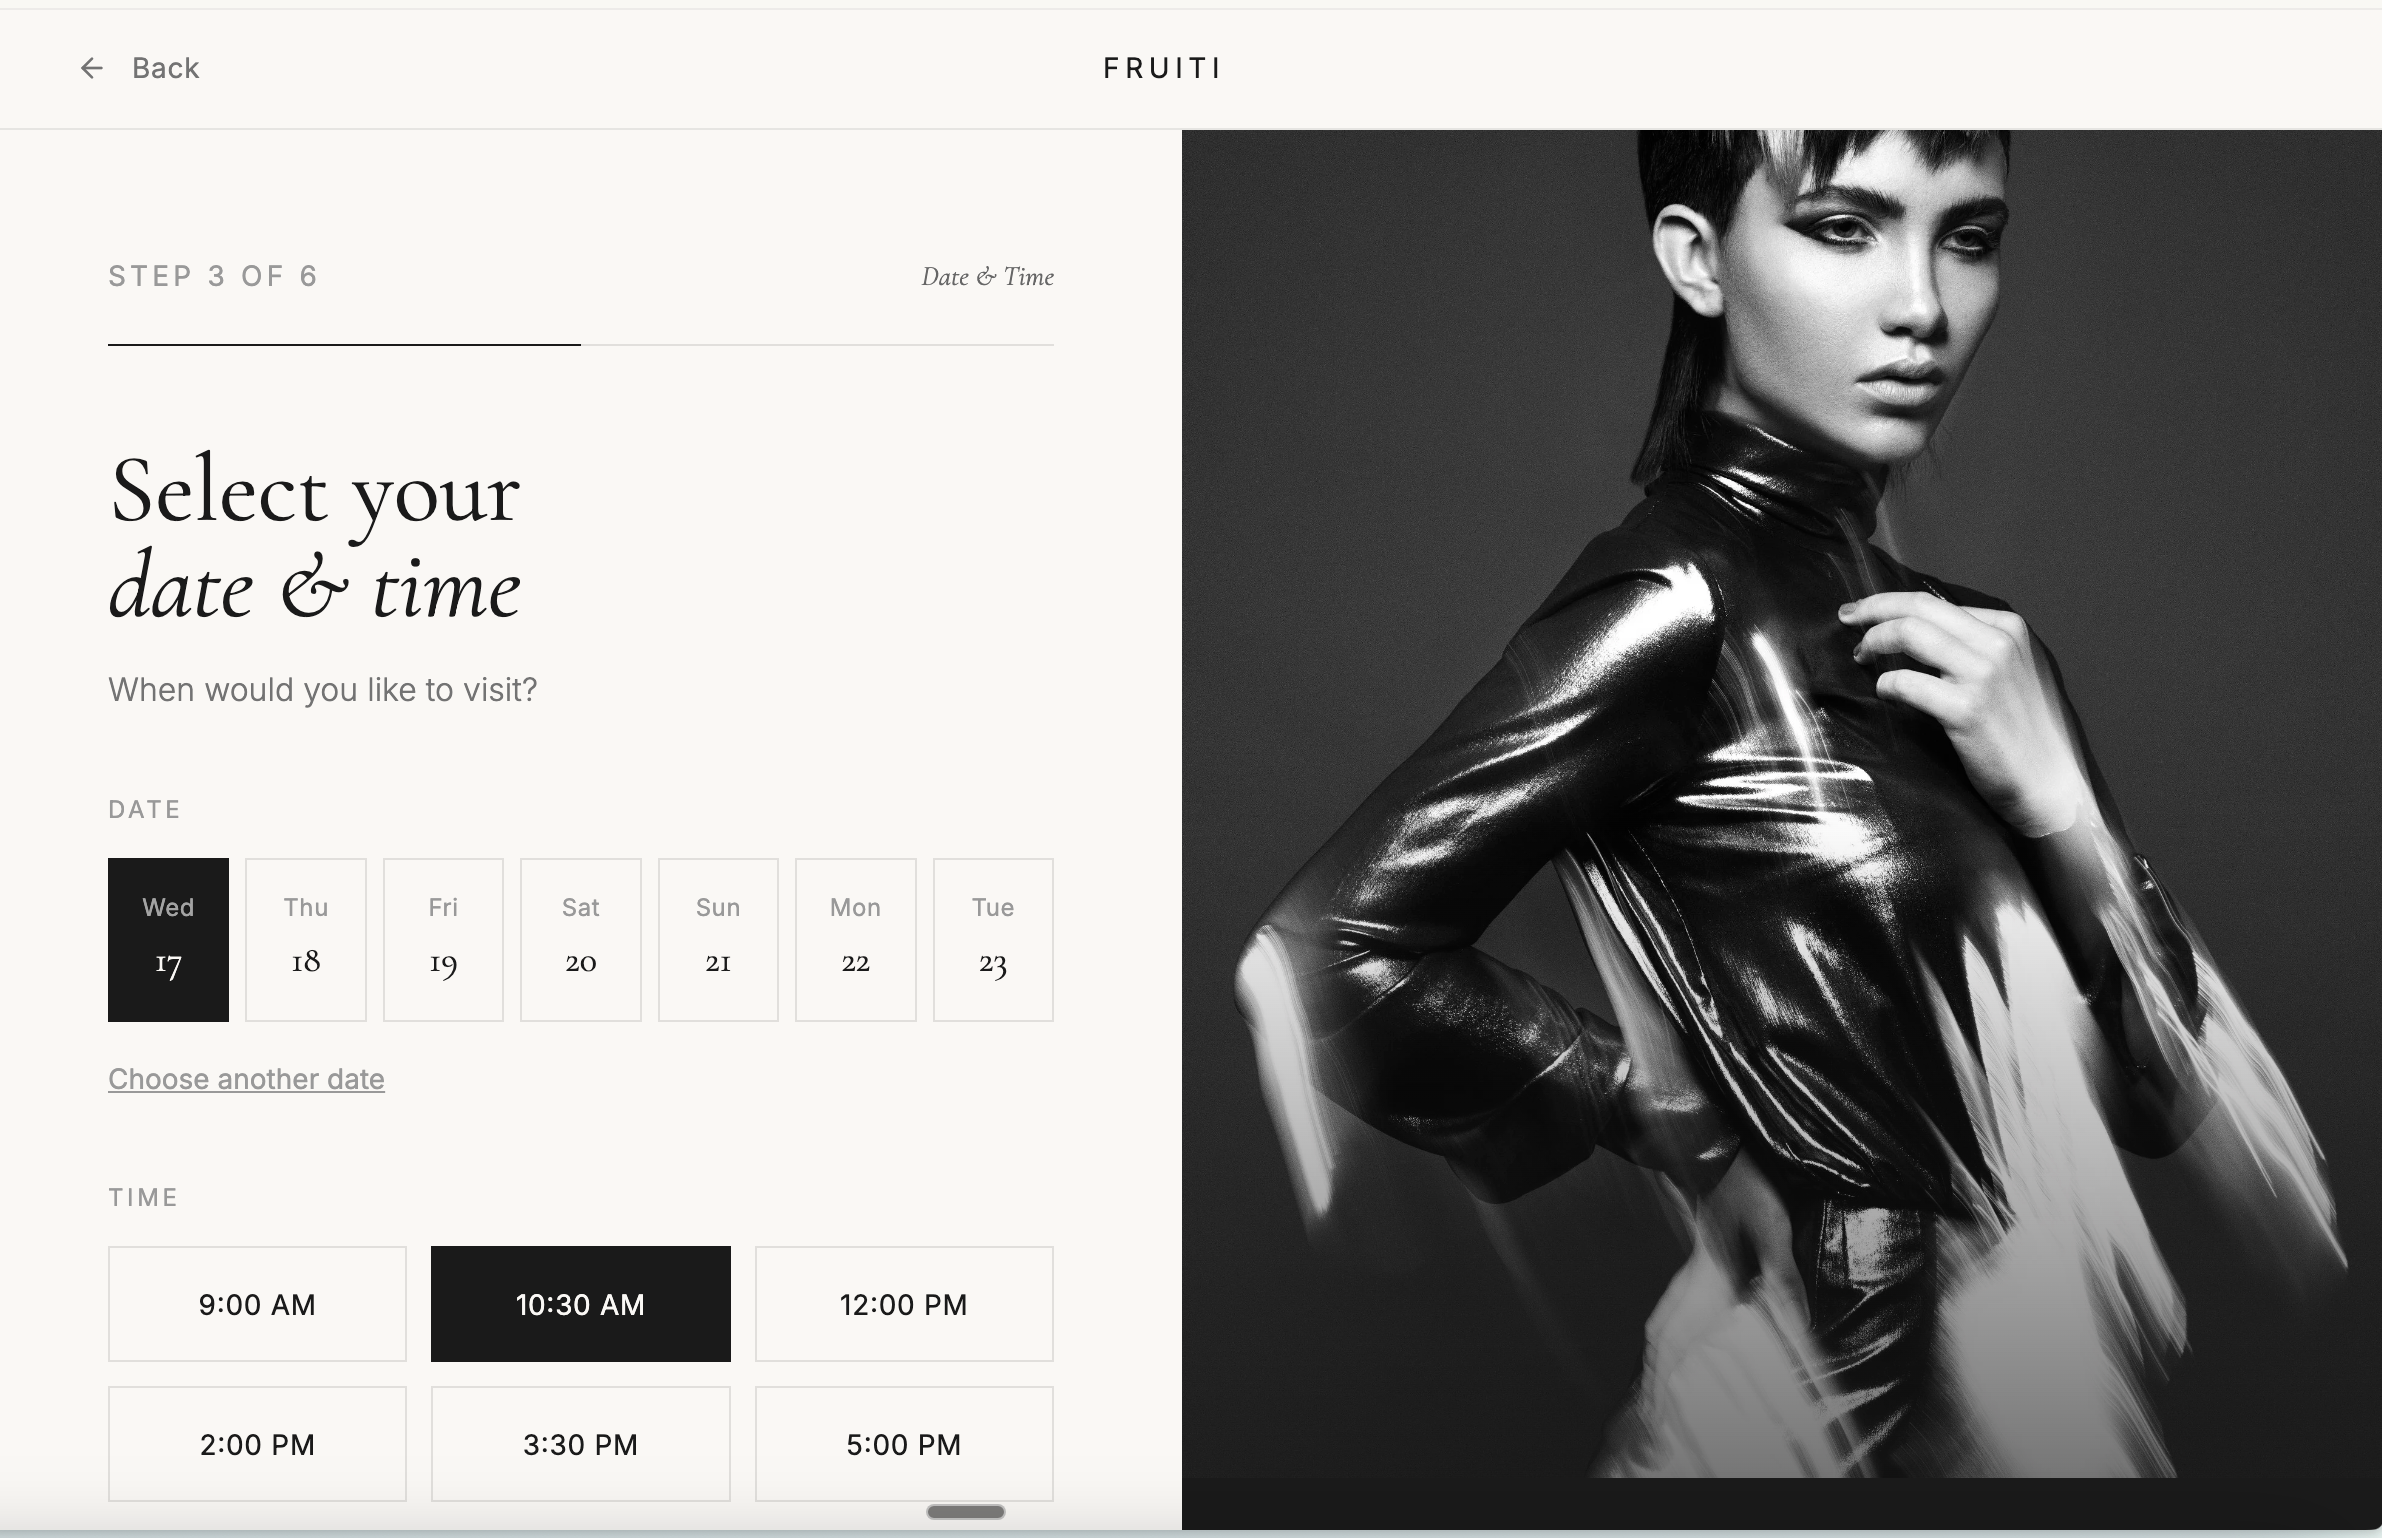The image size is (2382, 1538).
Task: Choose Mon 22 for the visit
Action: 856,940
